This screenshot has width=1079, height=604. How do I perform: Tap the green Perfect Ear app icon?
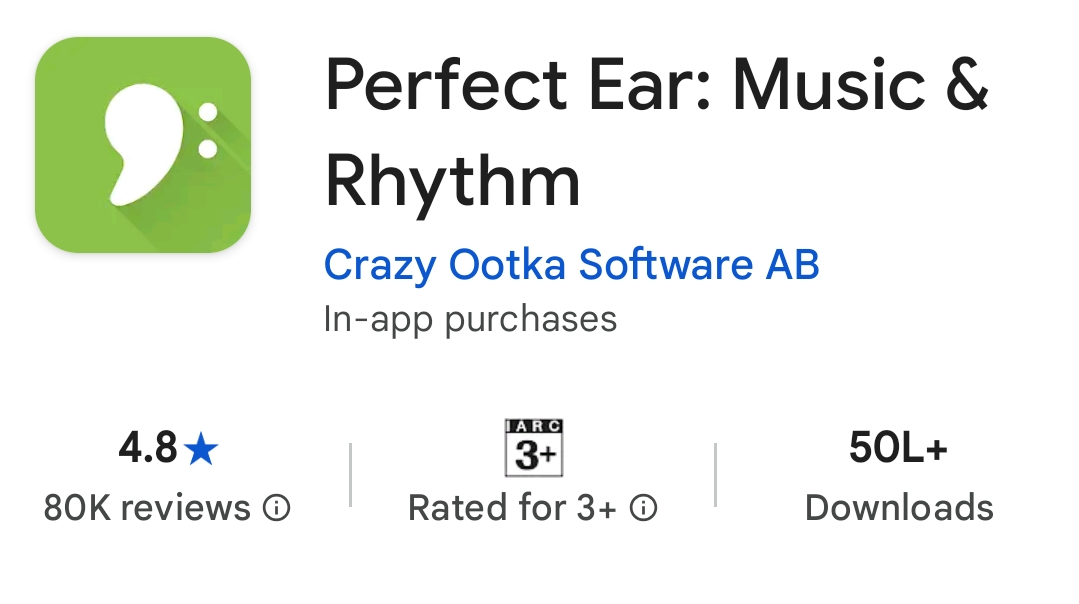click(142, 145)
